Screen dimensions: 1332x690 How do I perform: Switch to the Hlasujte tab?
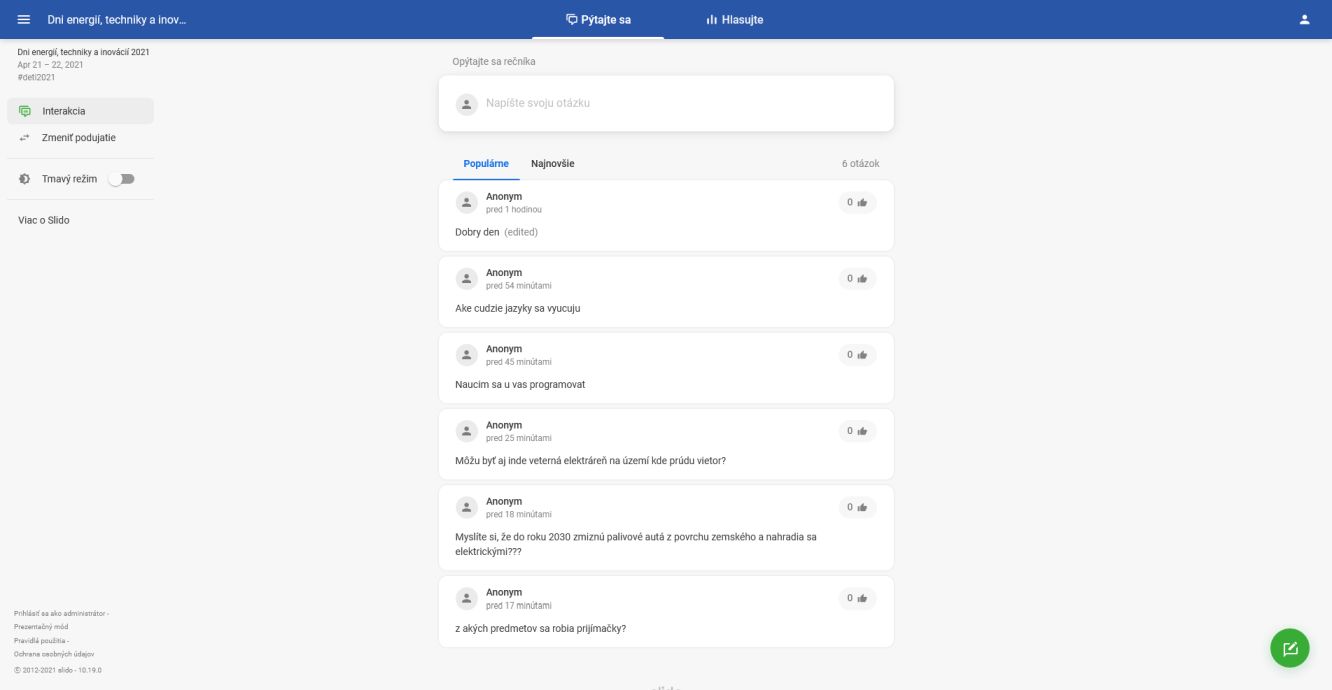734,20
